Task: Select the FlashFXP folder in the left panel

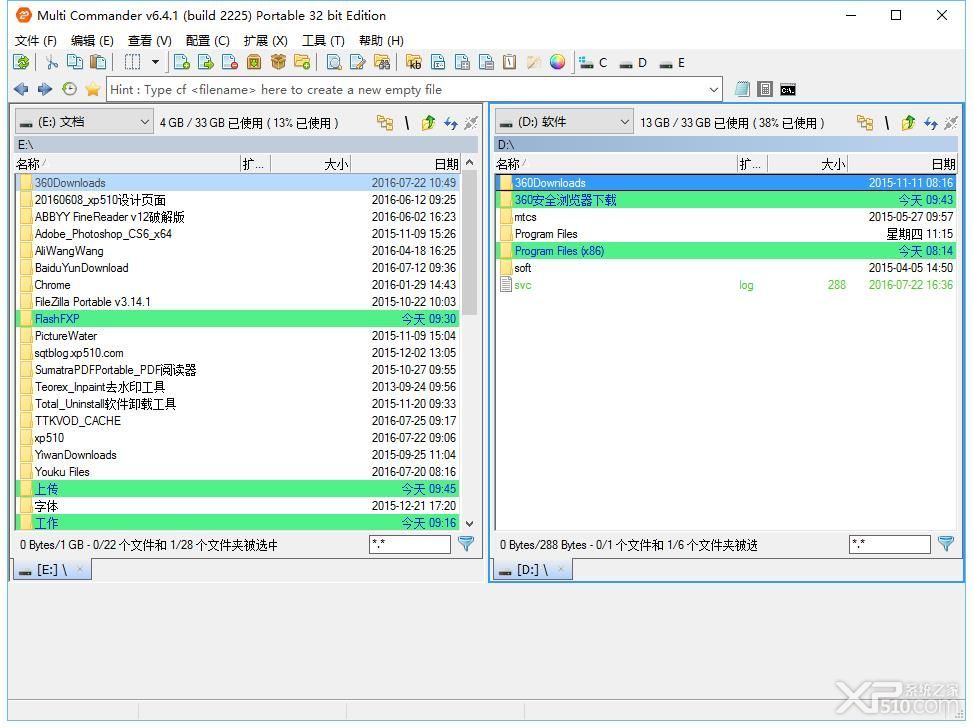Action: (x=237, y=318)
